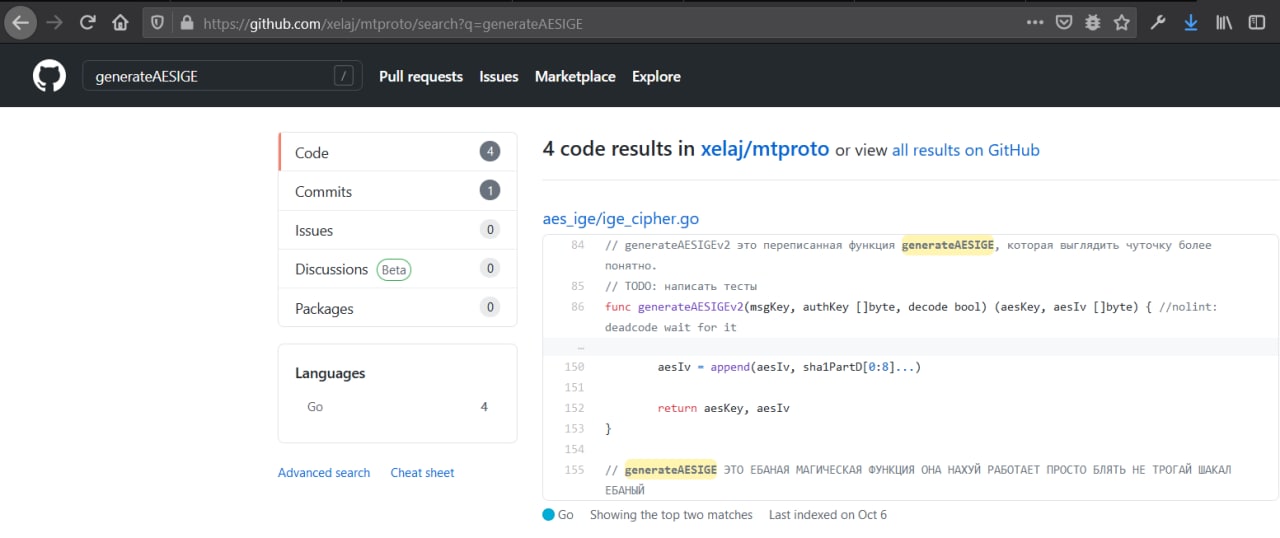Go to GitHub home via Octocat logo
Screen dimensions: 1280x538
[49, 76]
